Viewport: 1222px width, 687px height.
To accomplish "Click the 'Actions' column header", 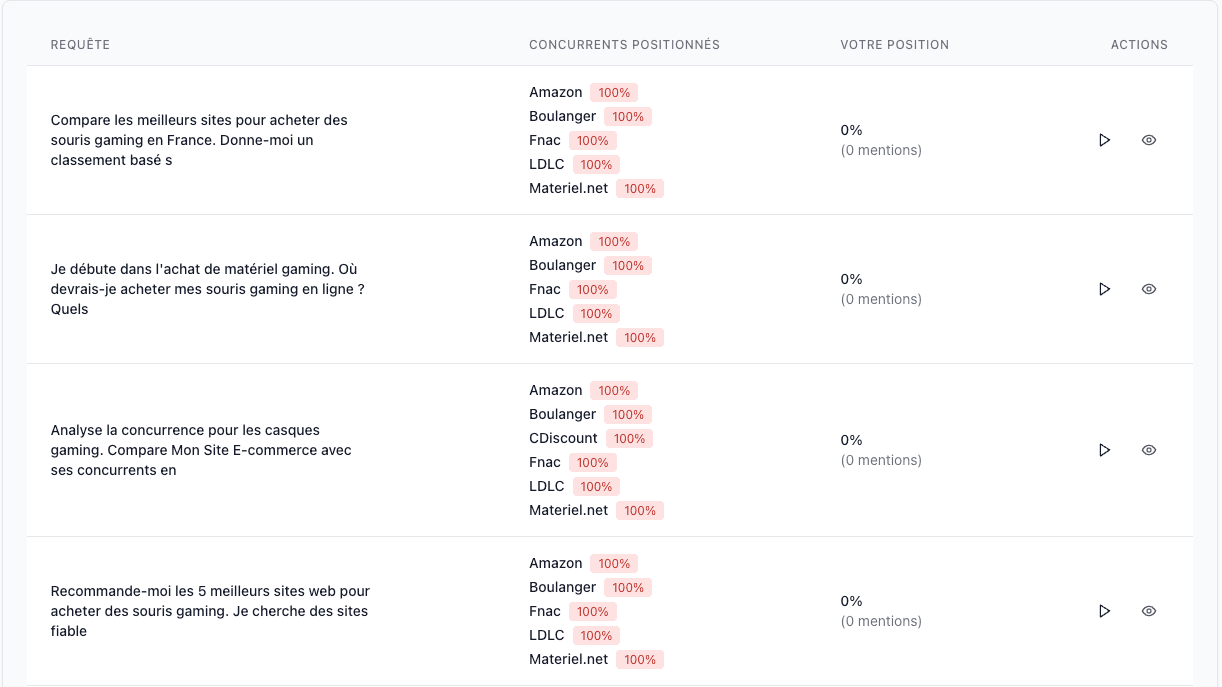I will click(x=1139, y=45).
